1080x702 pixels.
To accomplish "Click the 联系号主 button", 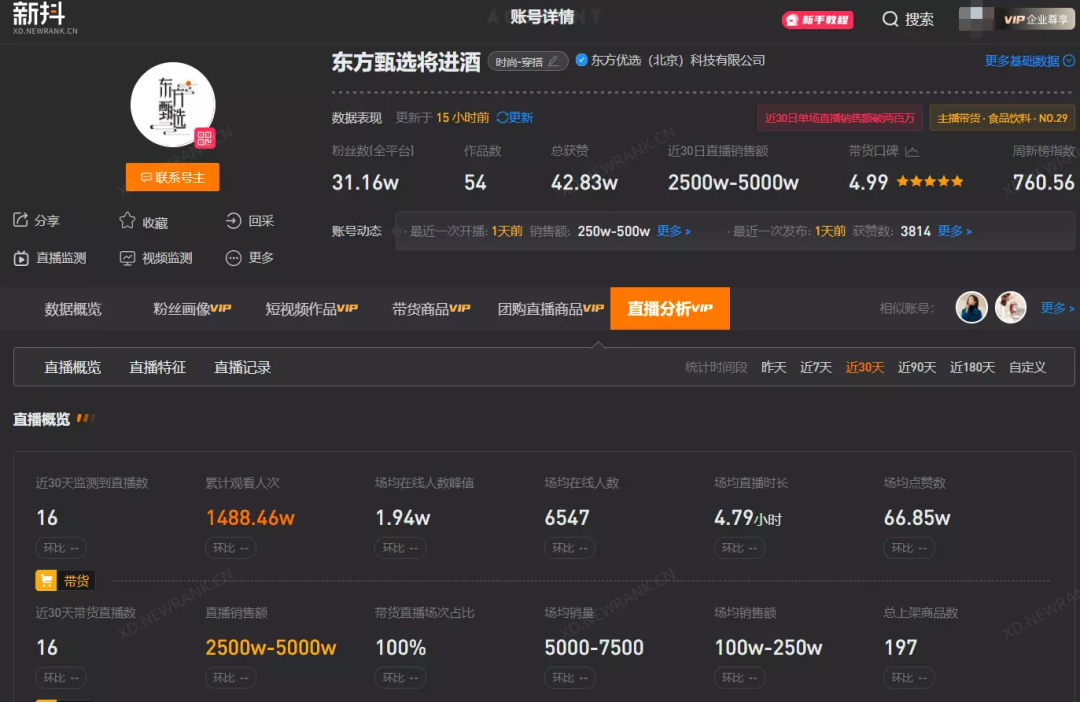I will click(171, 176).
